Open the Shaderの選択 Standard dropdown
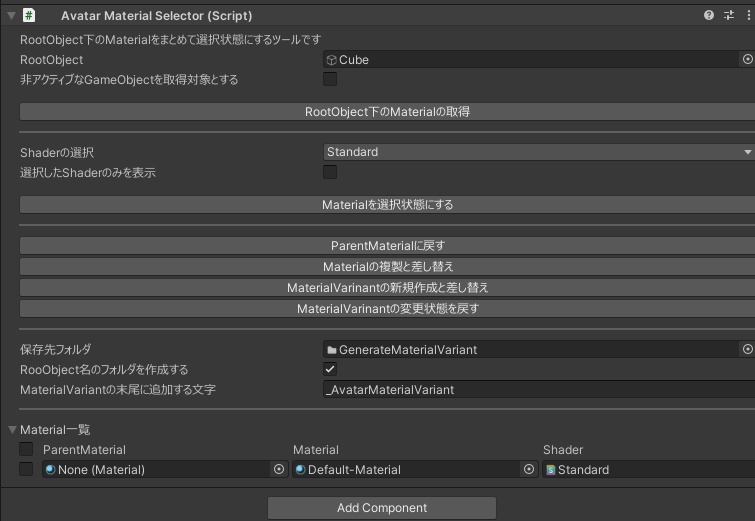The image size is (755, 521). pyautogui.click(x=539, y=152)
